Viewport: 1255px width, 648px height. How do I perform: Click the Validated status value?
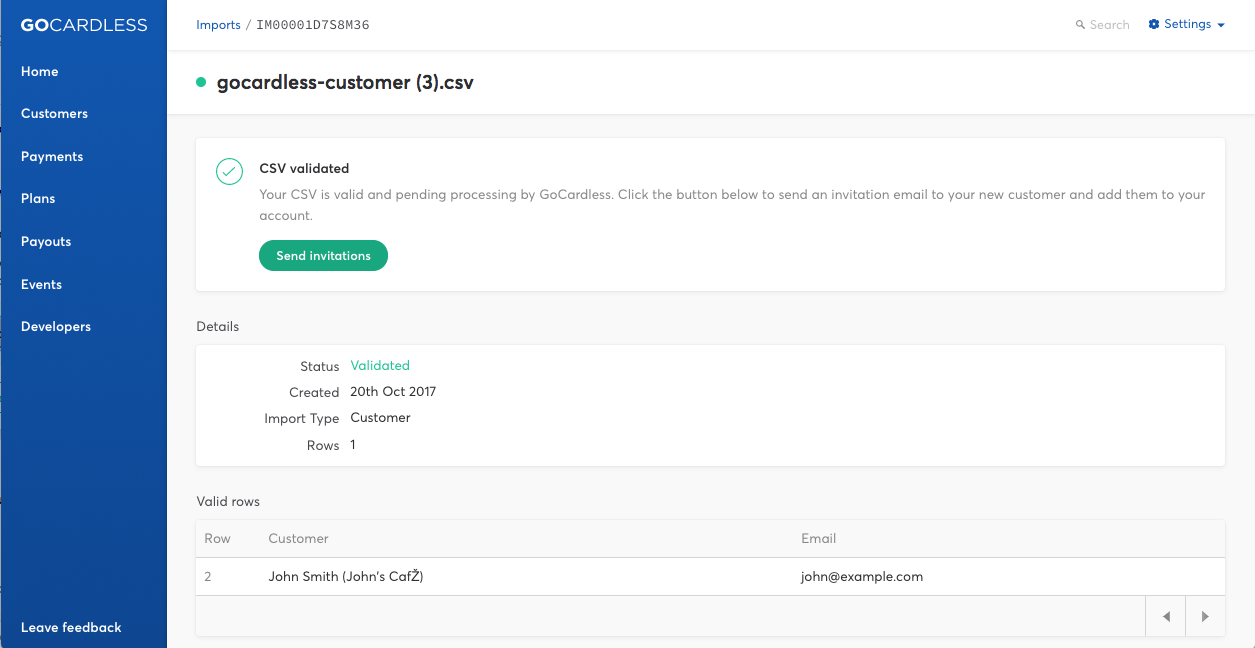click(380, 366)
